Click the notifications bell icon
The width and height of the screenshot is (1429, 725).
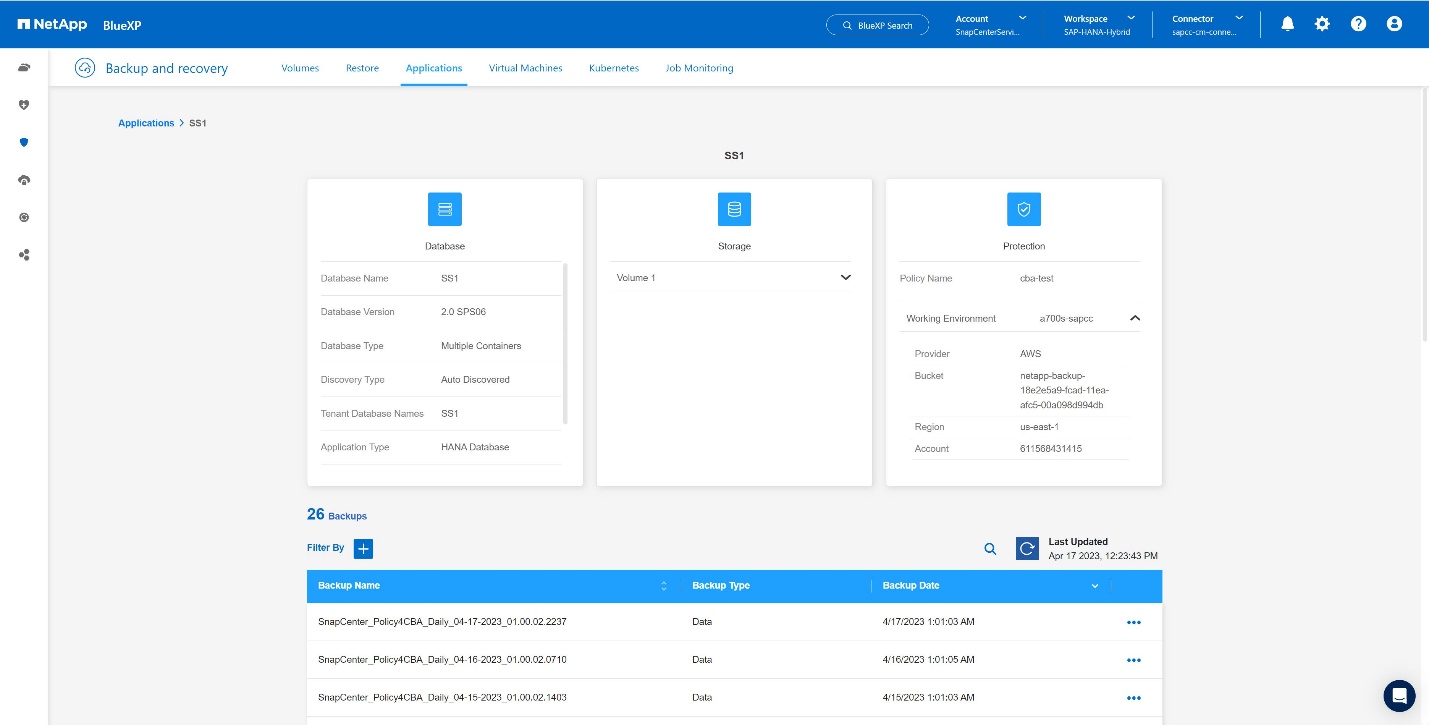click(1287, 24)
